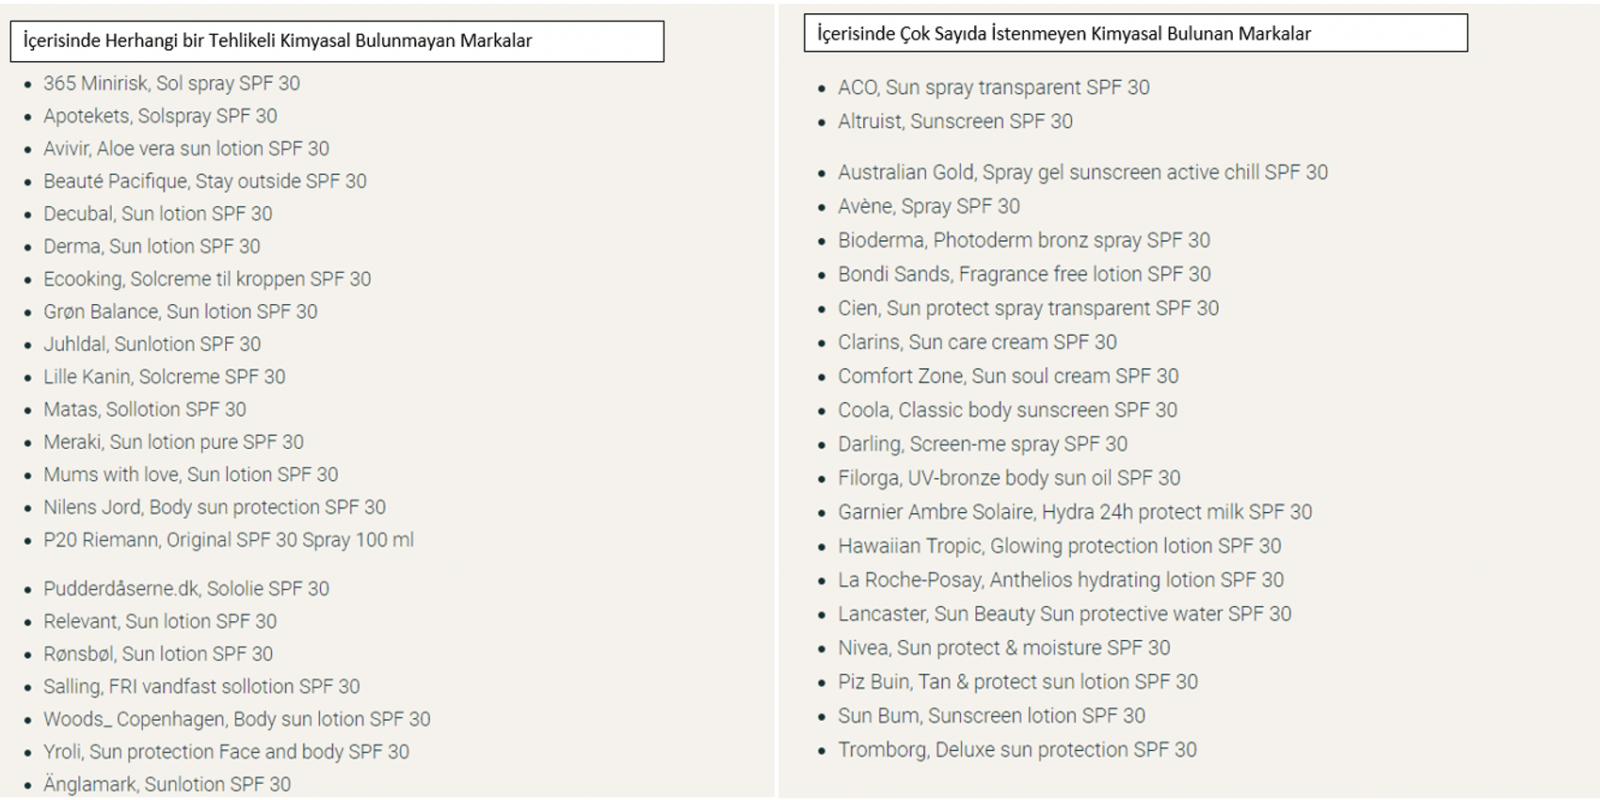Click the P20 Riemann Original Spray entry

228,540
